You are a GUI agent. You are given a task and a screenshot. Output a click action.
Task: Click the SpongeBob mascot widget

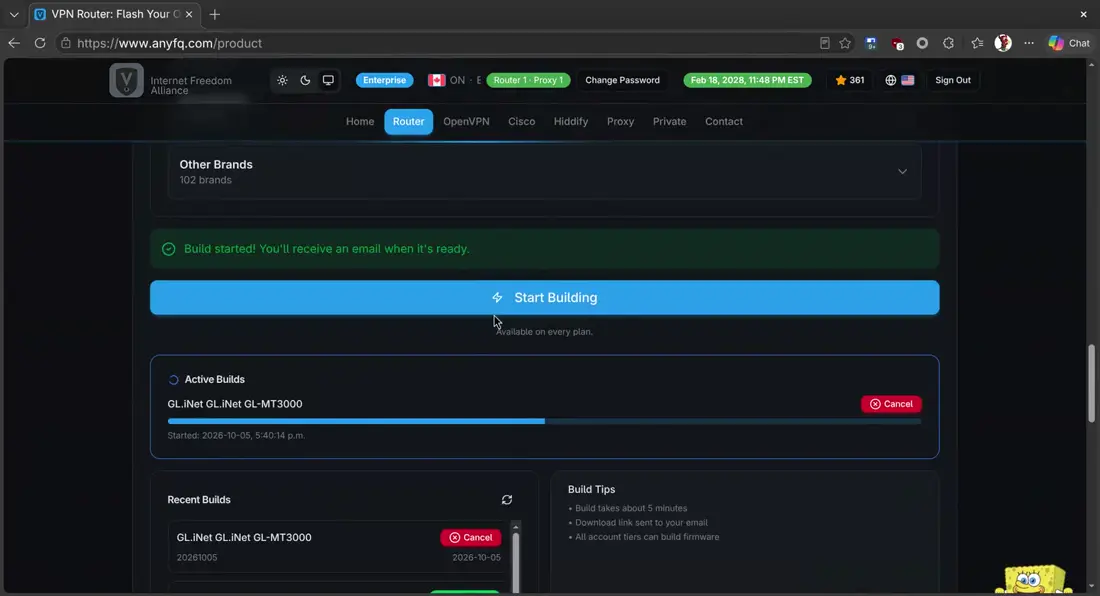[x=1033, y=579]
